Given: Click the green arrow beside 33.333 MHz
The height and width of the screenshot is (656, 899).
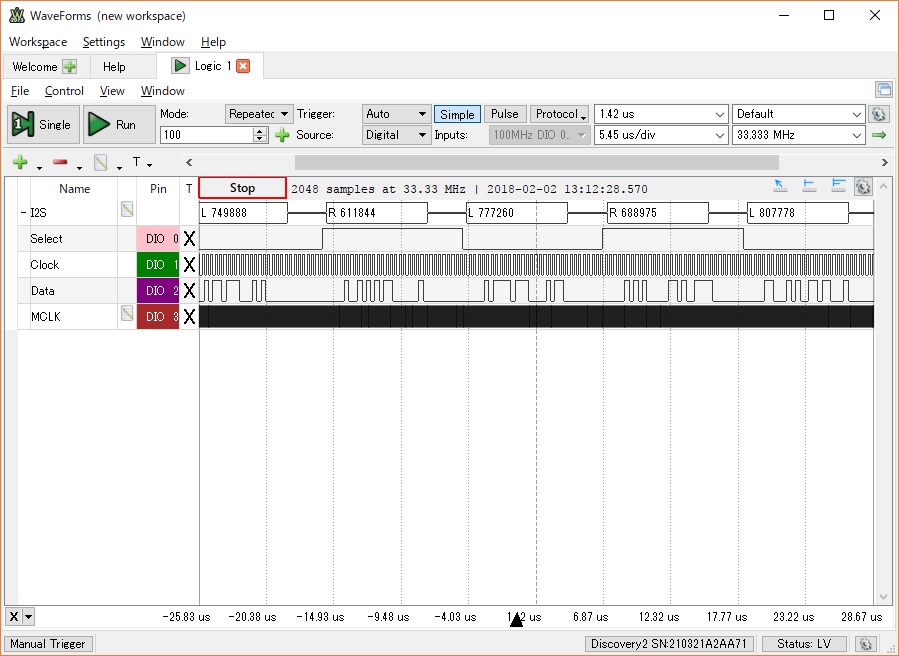Looking at the screenshot, I should coord(879,135).
